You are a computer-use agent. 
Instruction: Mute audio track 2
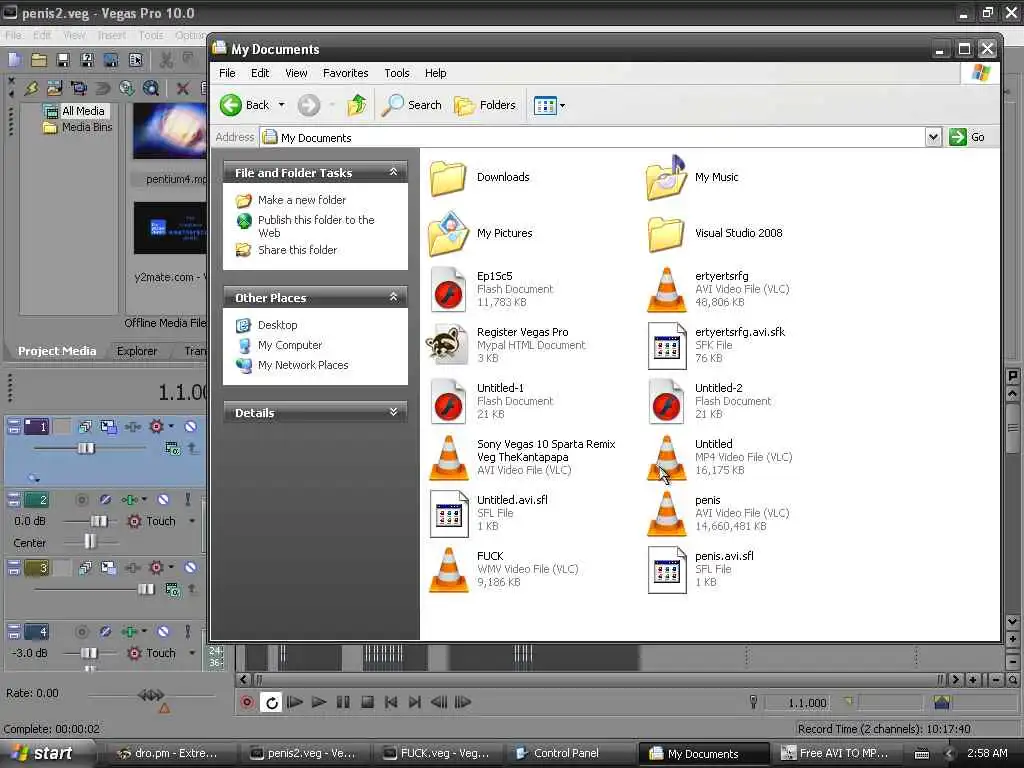(163, 500)
